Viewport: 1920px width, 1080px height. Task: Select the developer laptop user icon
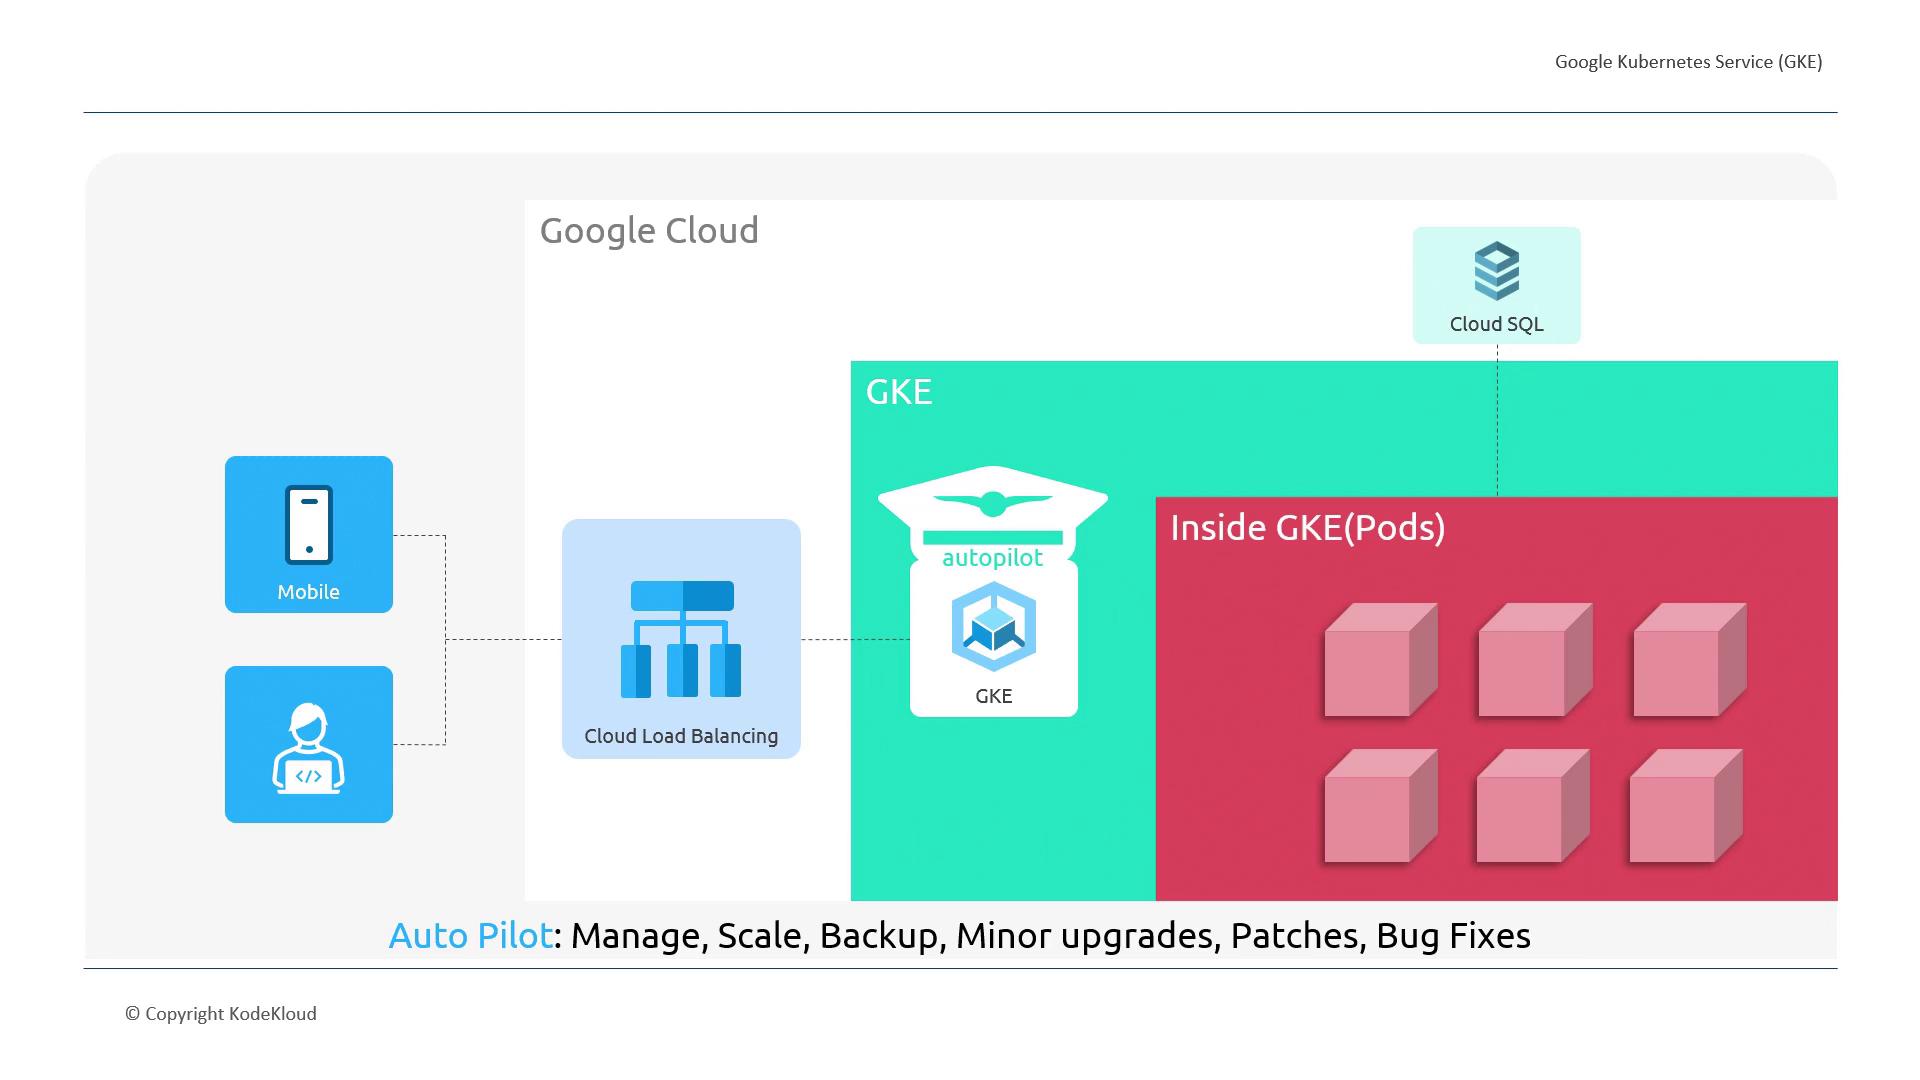point(309,748)
